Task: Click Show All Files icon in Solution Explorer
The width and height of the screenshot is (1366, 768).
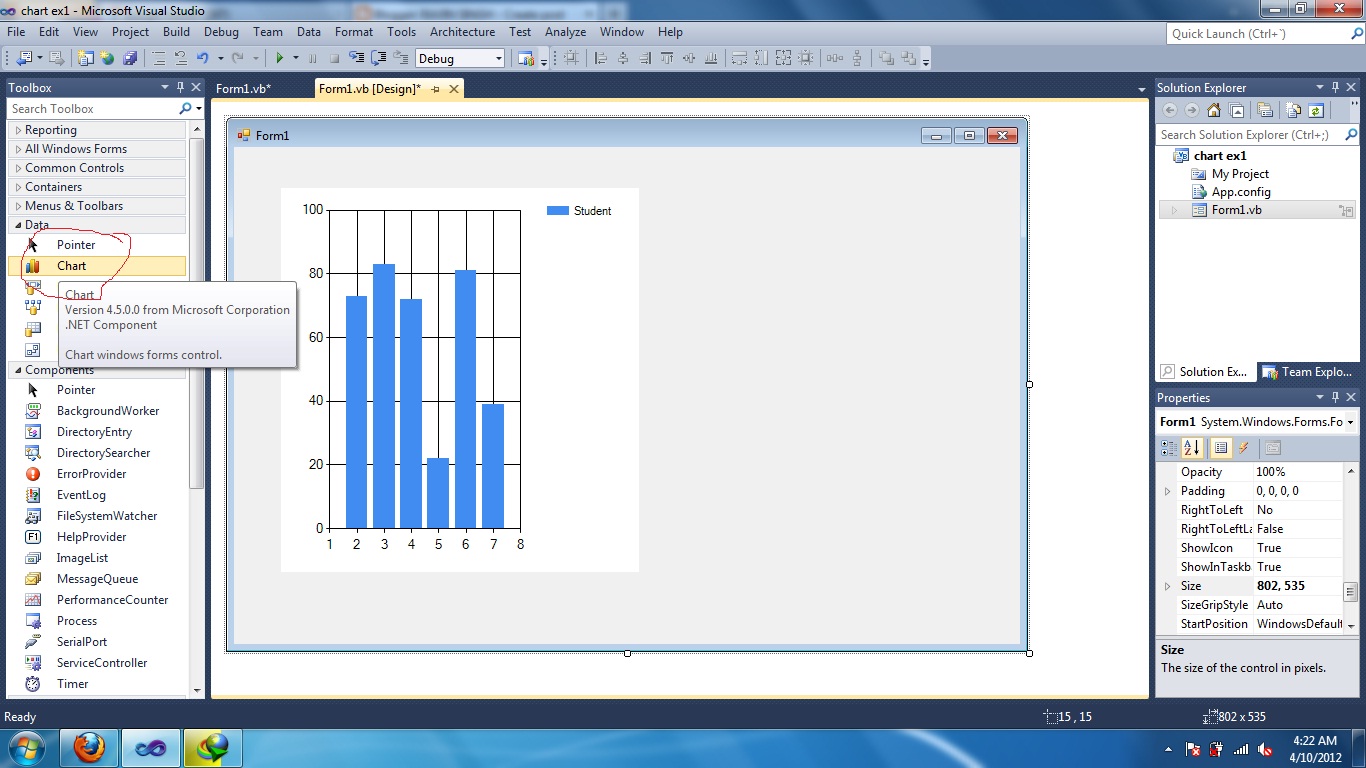Action: click(1294, 111)
